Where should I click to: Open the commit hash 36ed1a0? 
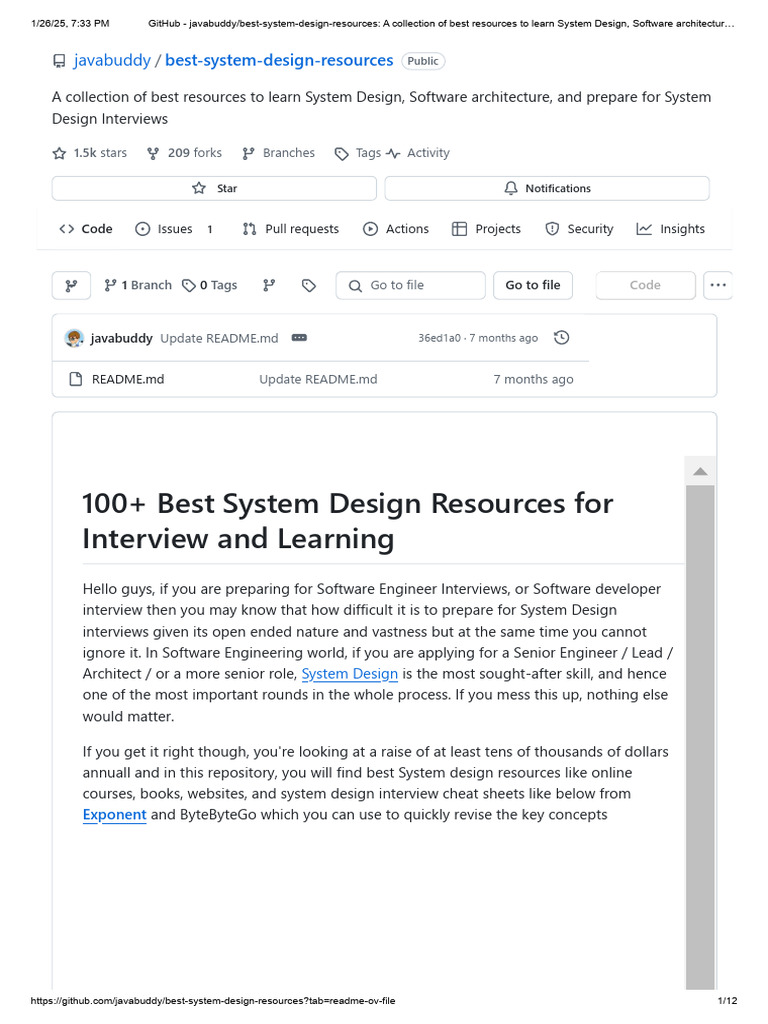coord(440,338)
